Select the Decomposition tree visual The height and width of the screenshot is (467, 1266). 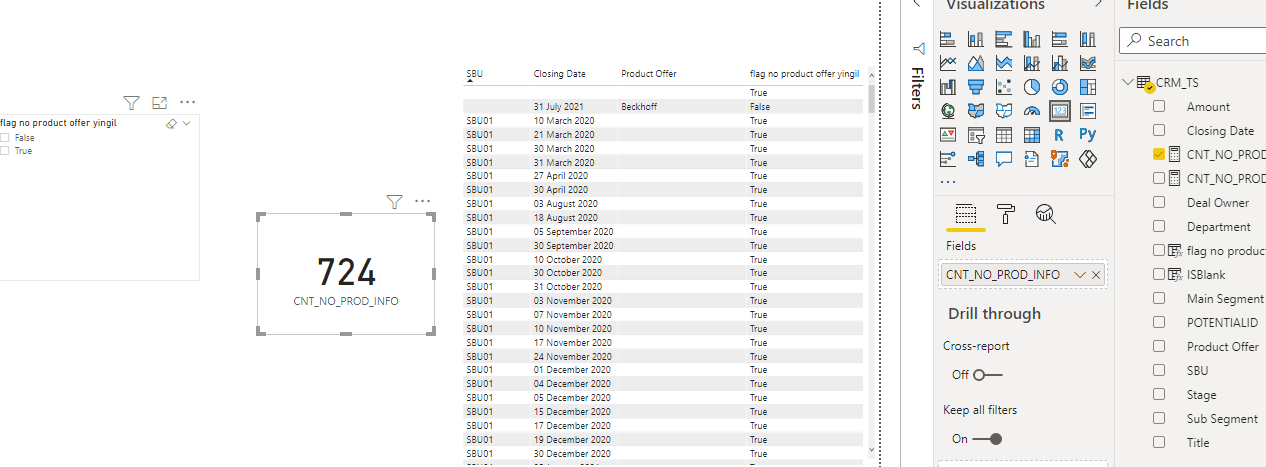click(x=976, y=159)
